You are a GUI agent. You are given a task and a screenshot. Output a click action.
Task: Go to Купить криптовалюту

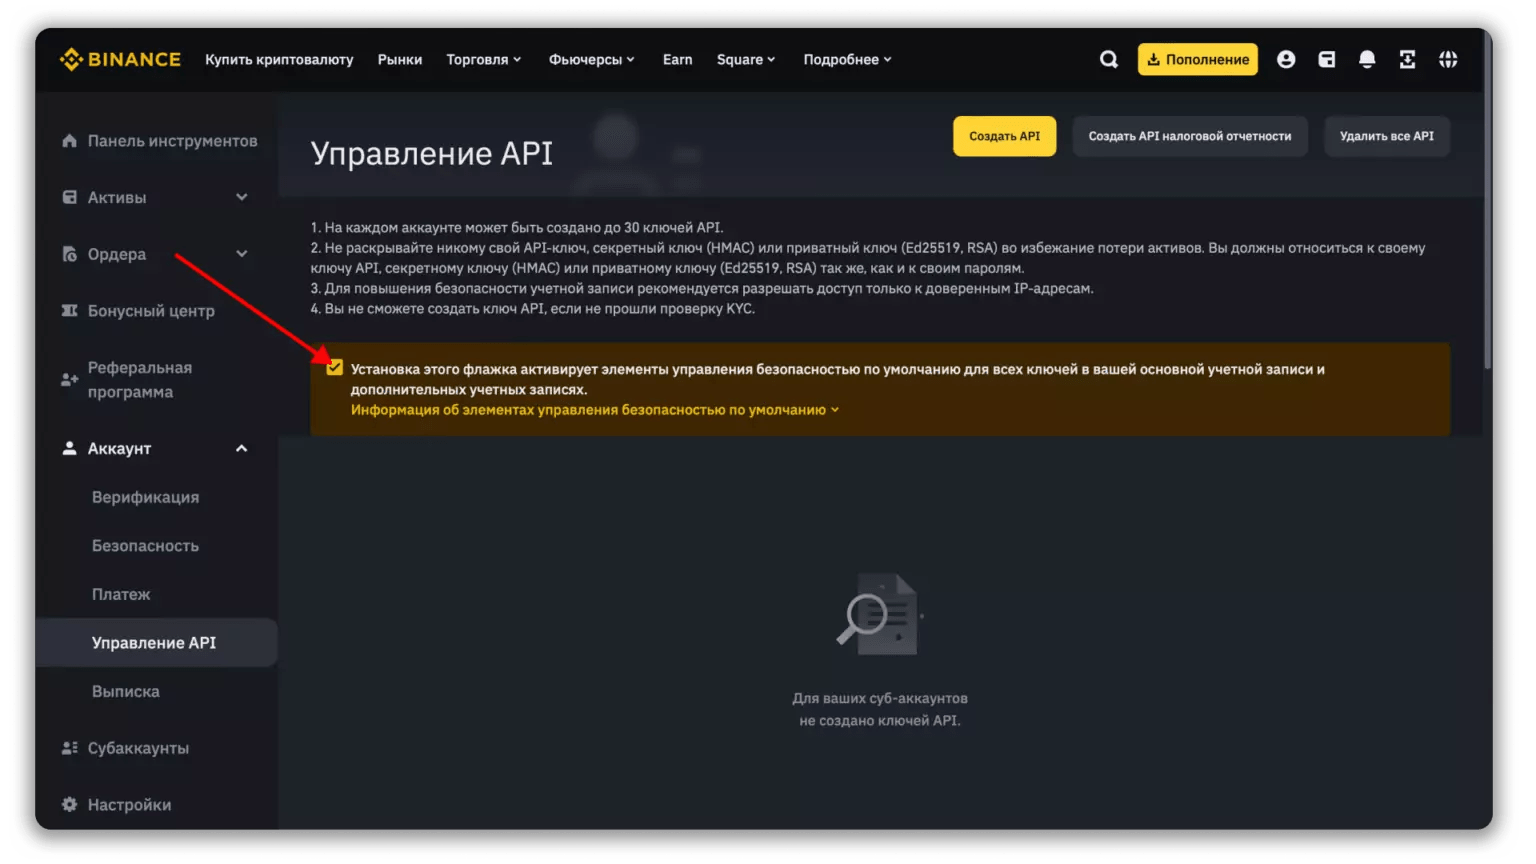point(279,60)
